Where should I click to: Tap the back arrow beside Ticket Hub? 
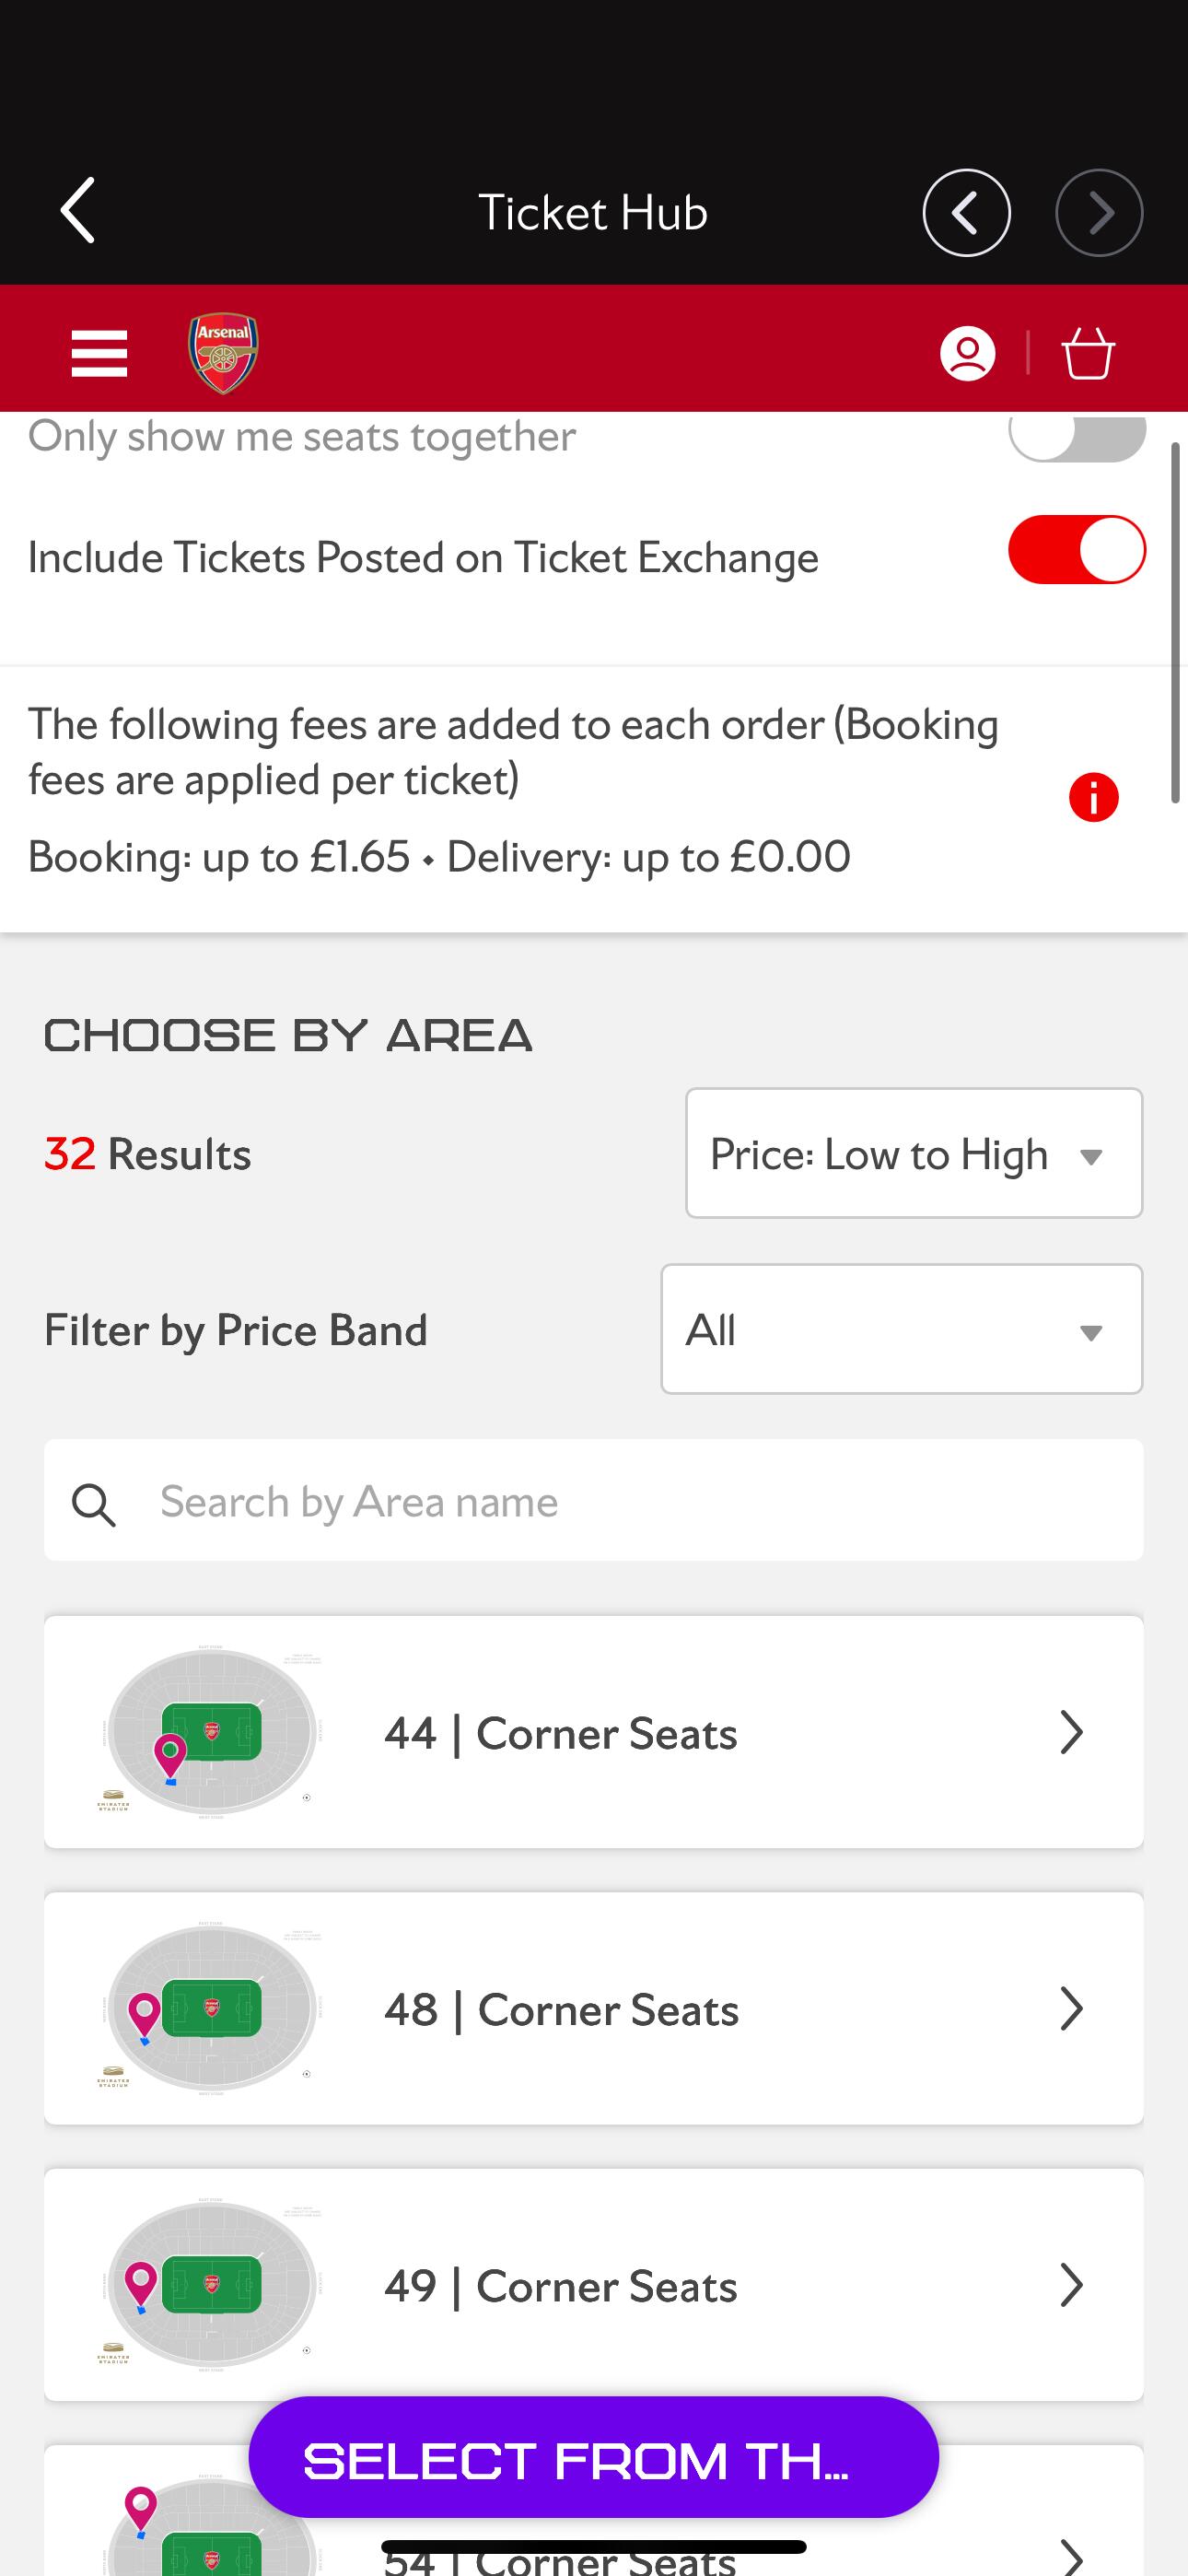[x=78, y=211]
